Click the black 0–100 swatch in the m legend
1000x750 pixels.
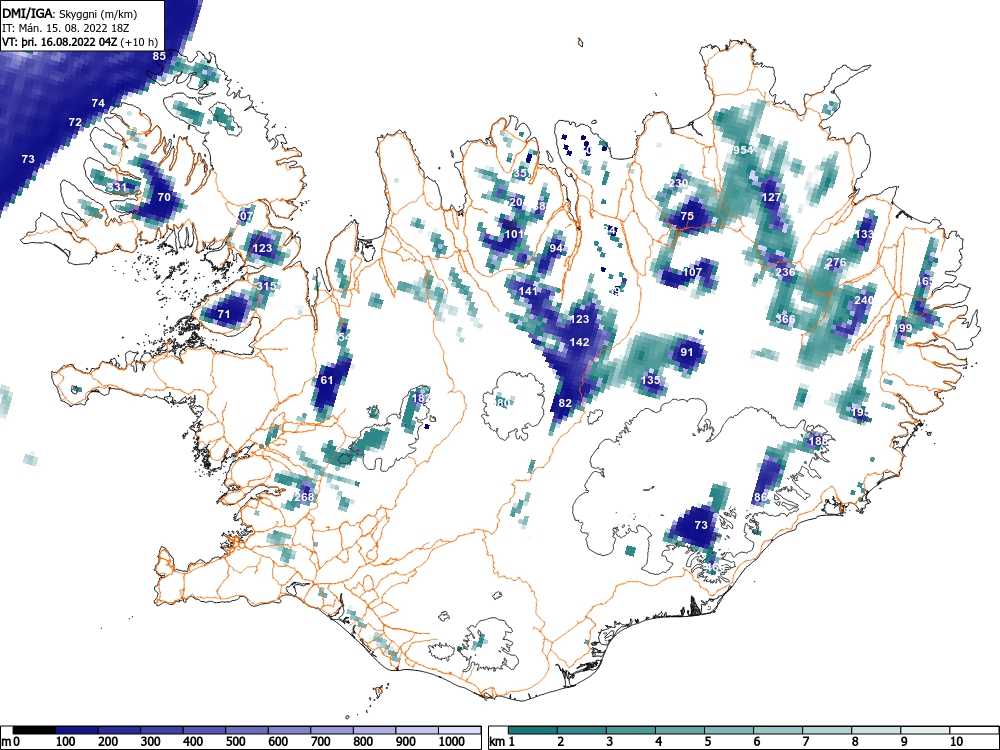pyautogui.click(x=34, y=730)
